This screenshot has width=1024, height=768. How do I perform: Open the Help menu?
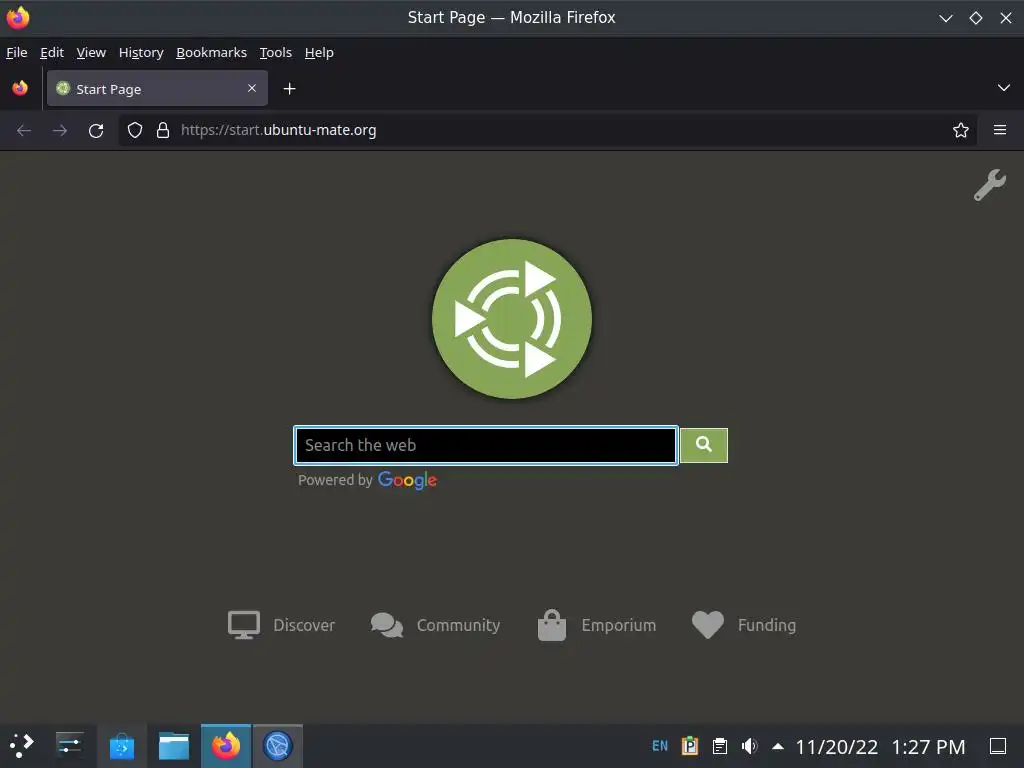(x=319, y=53)
